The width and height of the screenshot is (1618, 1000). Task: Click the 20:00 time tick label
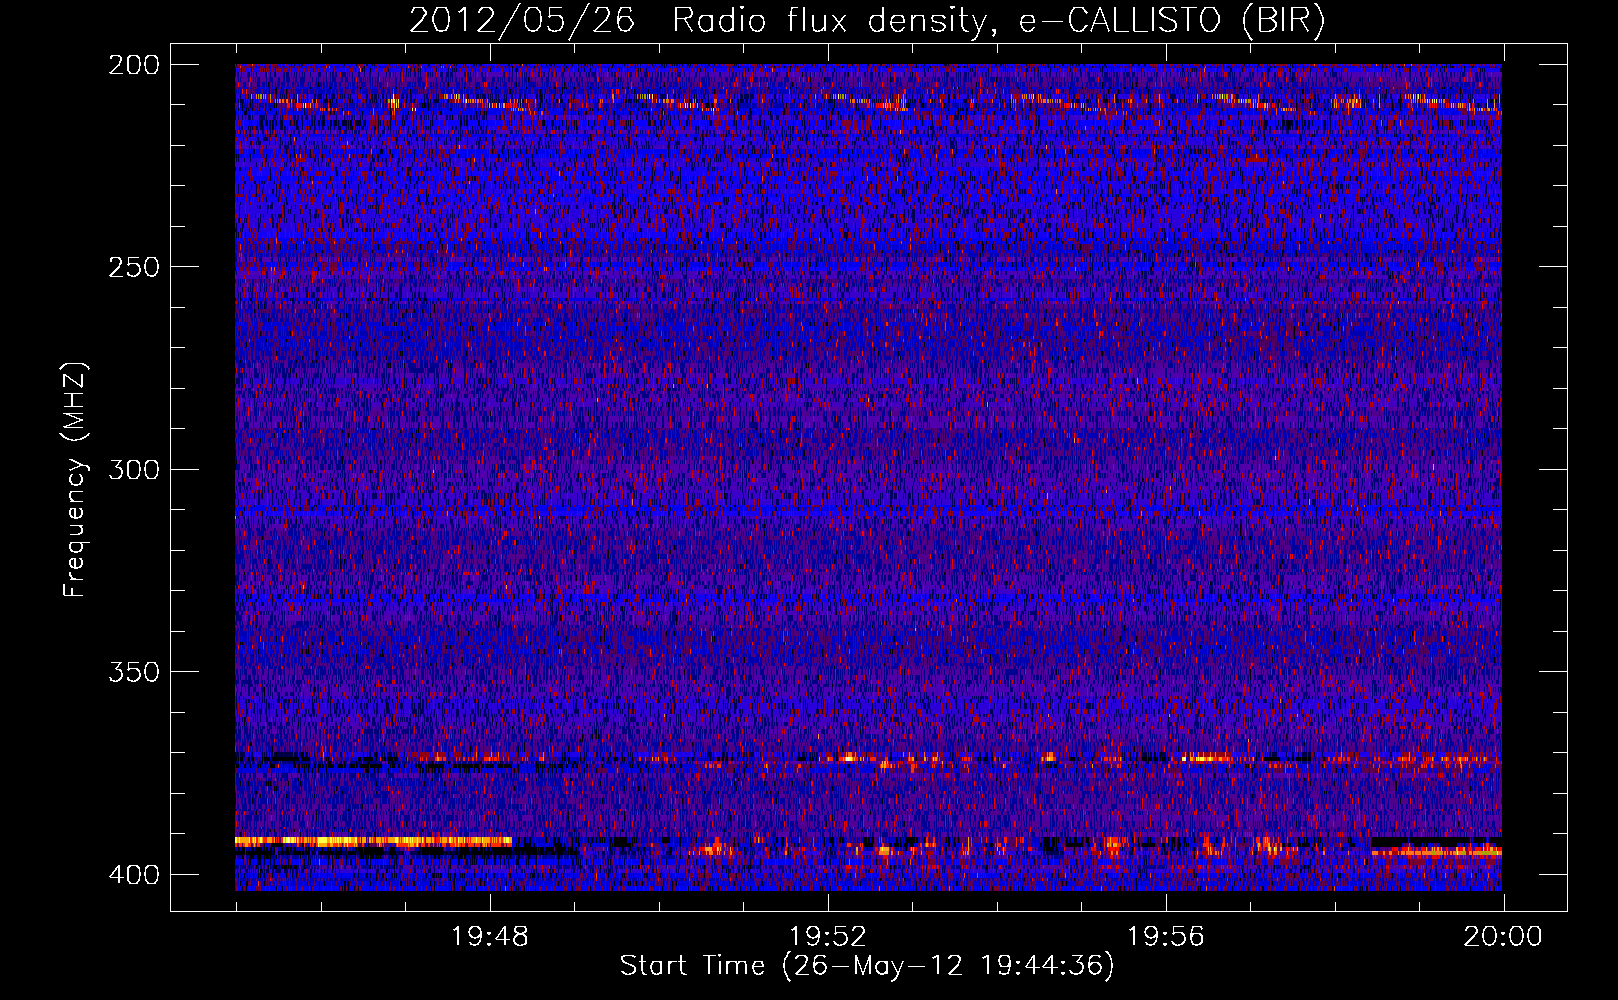click(x=1503, y=937)
